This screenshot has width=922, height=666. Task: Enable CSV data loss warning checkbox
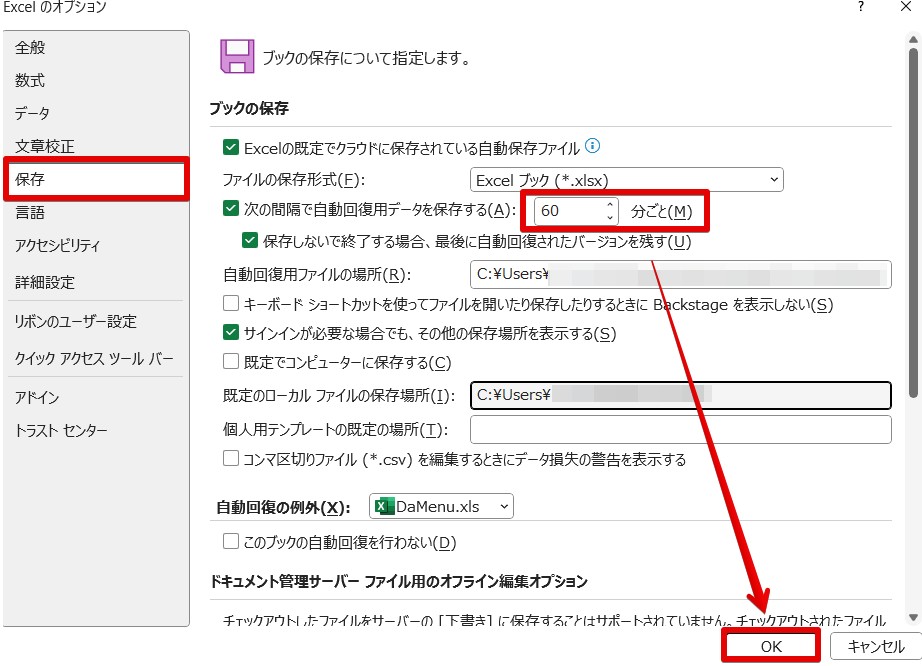point(231,458)
